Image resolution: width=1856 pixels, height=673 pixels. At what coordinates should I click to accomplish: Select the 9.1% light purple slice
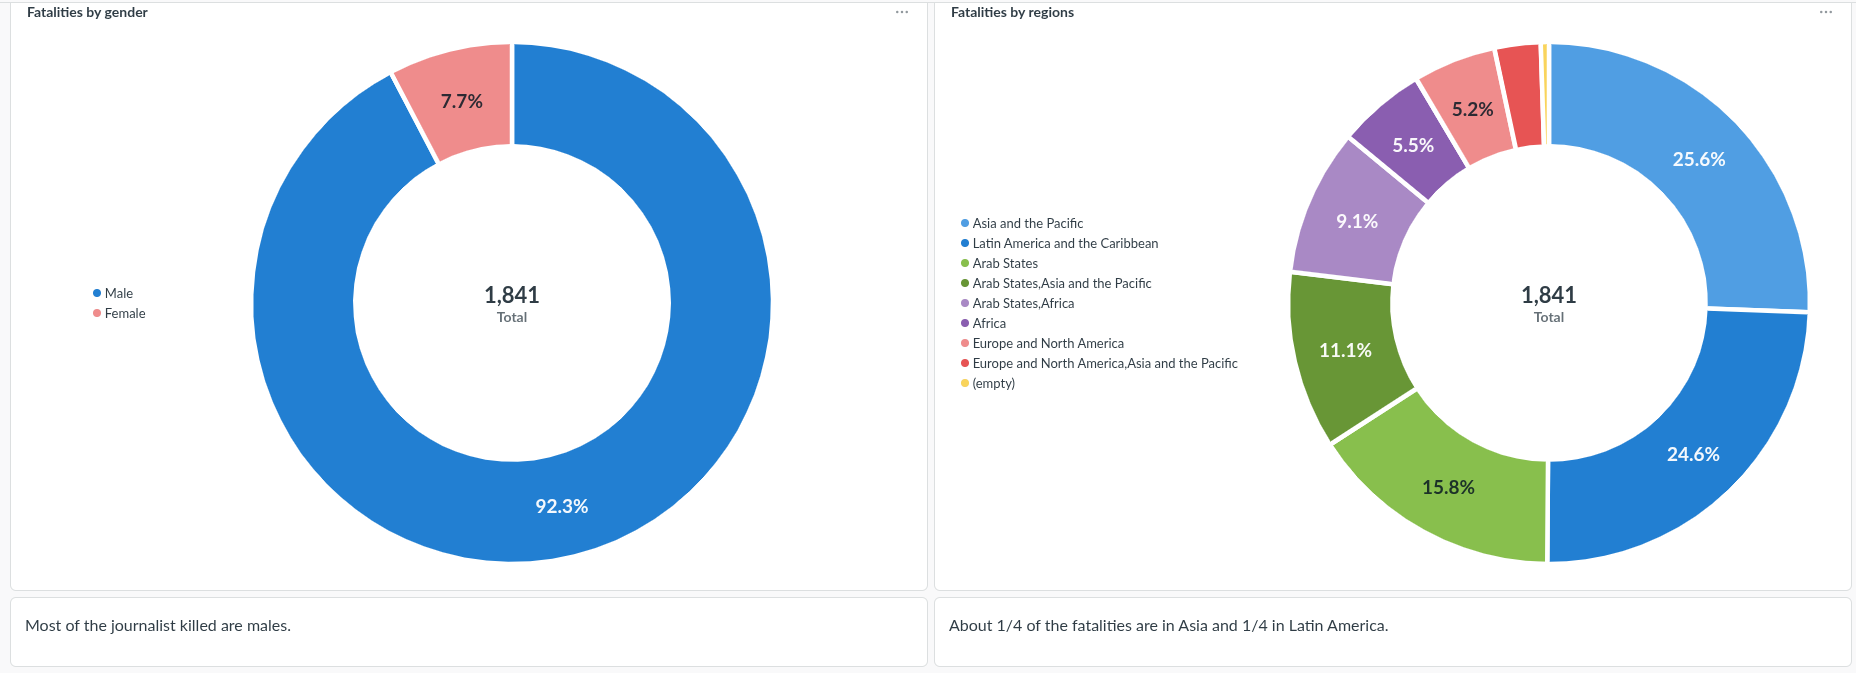(x=1357, y=221)
